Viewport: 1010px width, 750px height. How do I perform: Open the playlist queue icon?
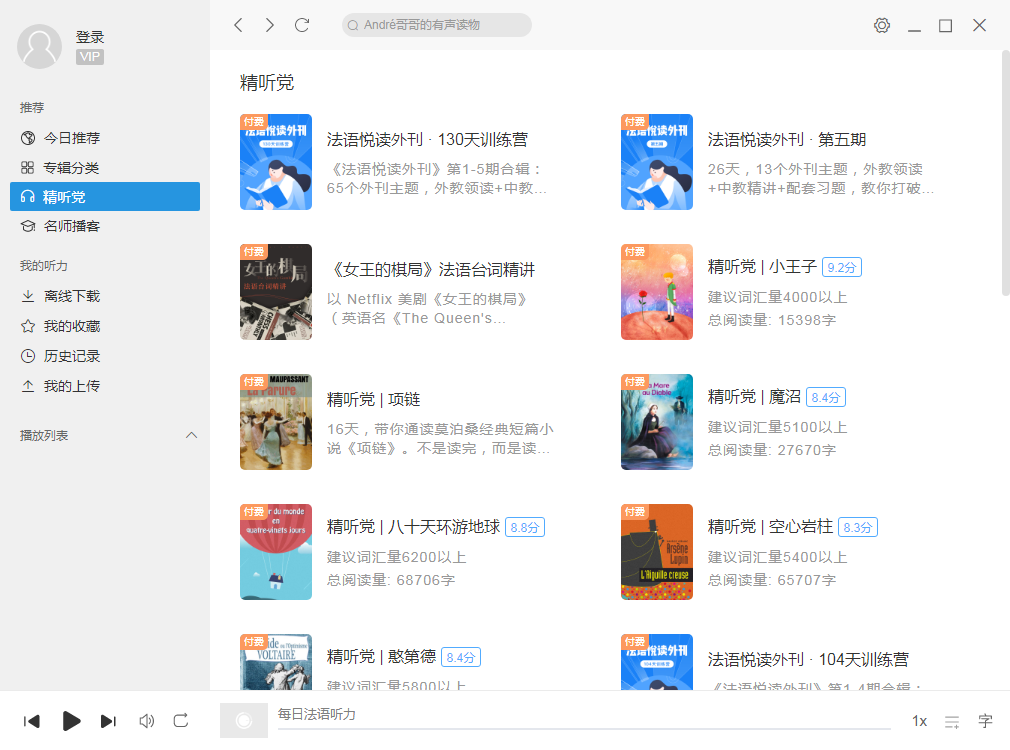[x=952, y=722]
